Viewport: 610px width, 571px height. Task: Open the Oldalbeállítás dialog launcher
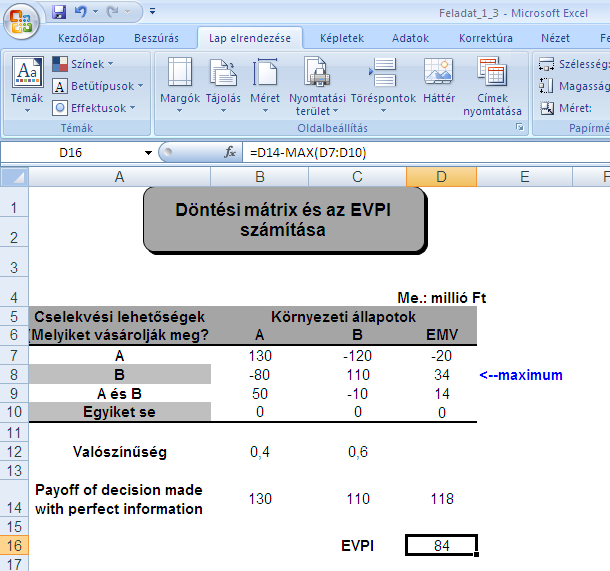tap(520, 127)
